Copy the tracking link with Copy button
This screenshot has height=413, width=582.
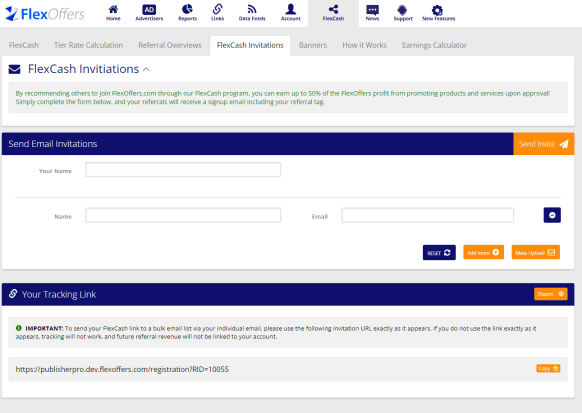coord(548,368)
